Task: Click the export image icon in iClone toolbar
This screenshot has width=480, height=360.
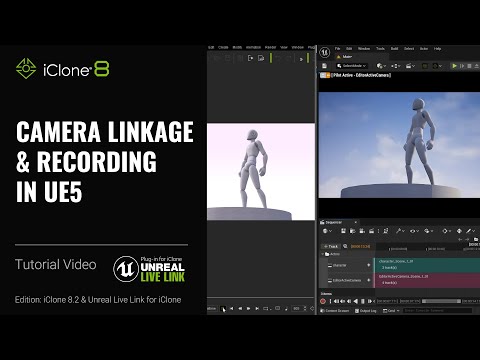Action: [x=261, y=58]
